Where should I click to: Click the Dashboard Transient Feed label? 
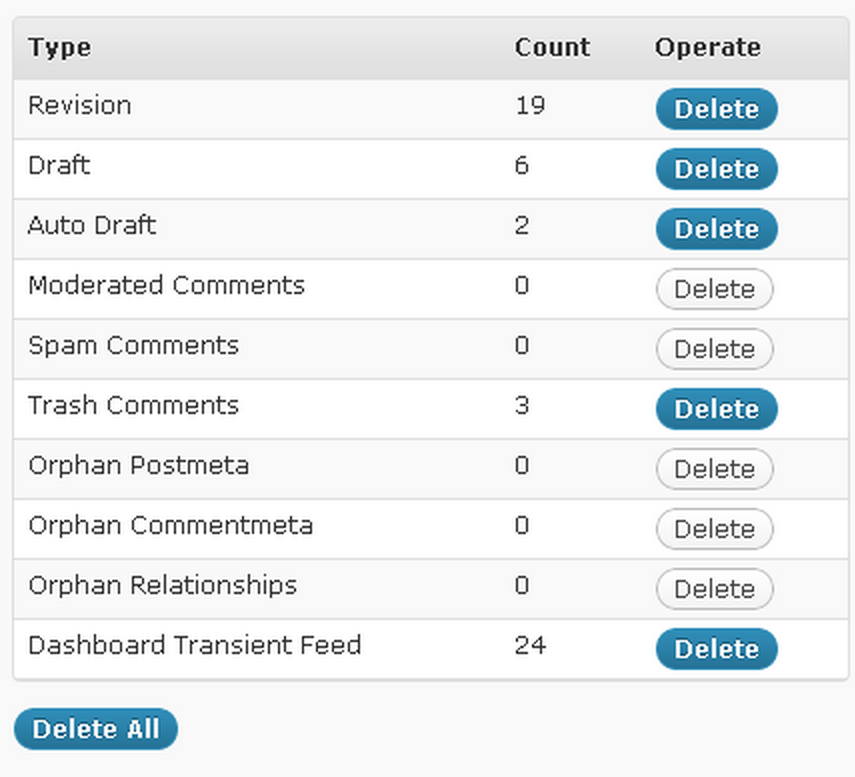click(194, 646)
